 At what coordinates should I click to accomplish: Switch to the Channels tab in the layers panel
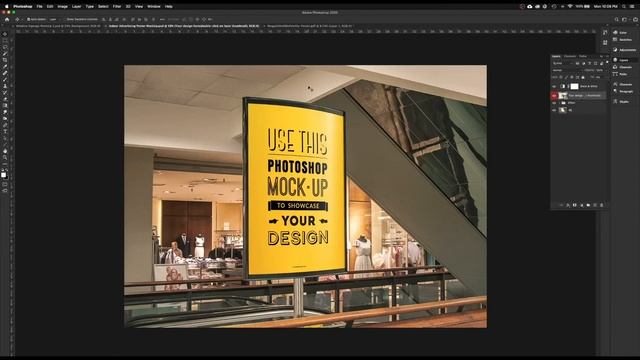point(570,56)
